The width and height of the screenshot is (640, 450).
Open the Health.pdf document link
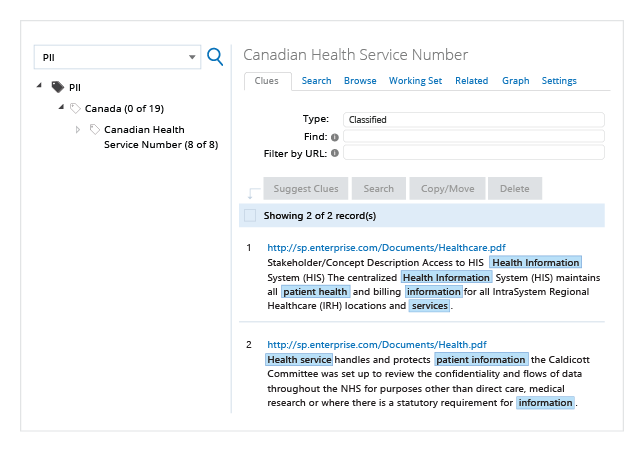coord(377,345)
